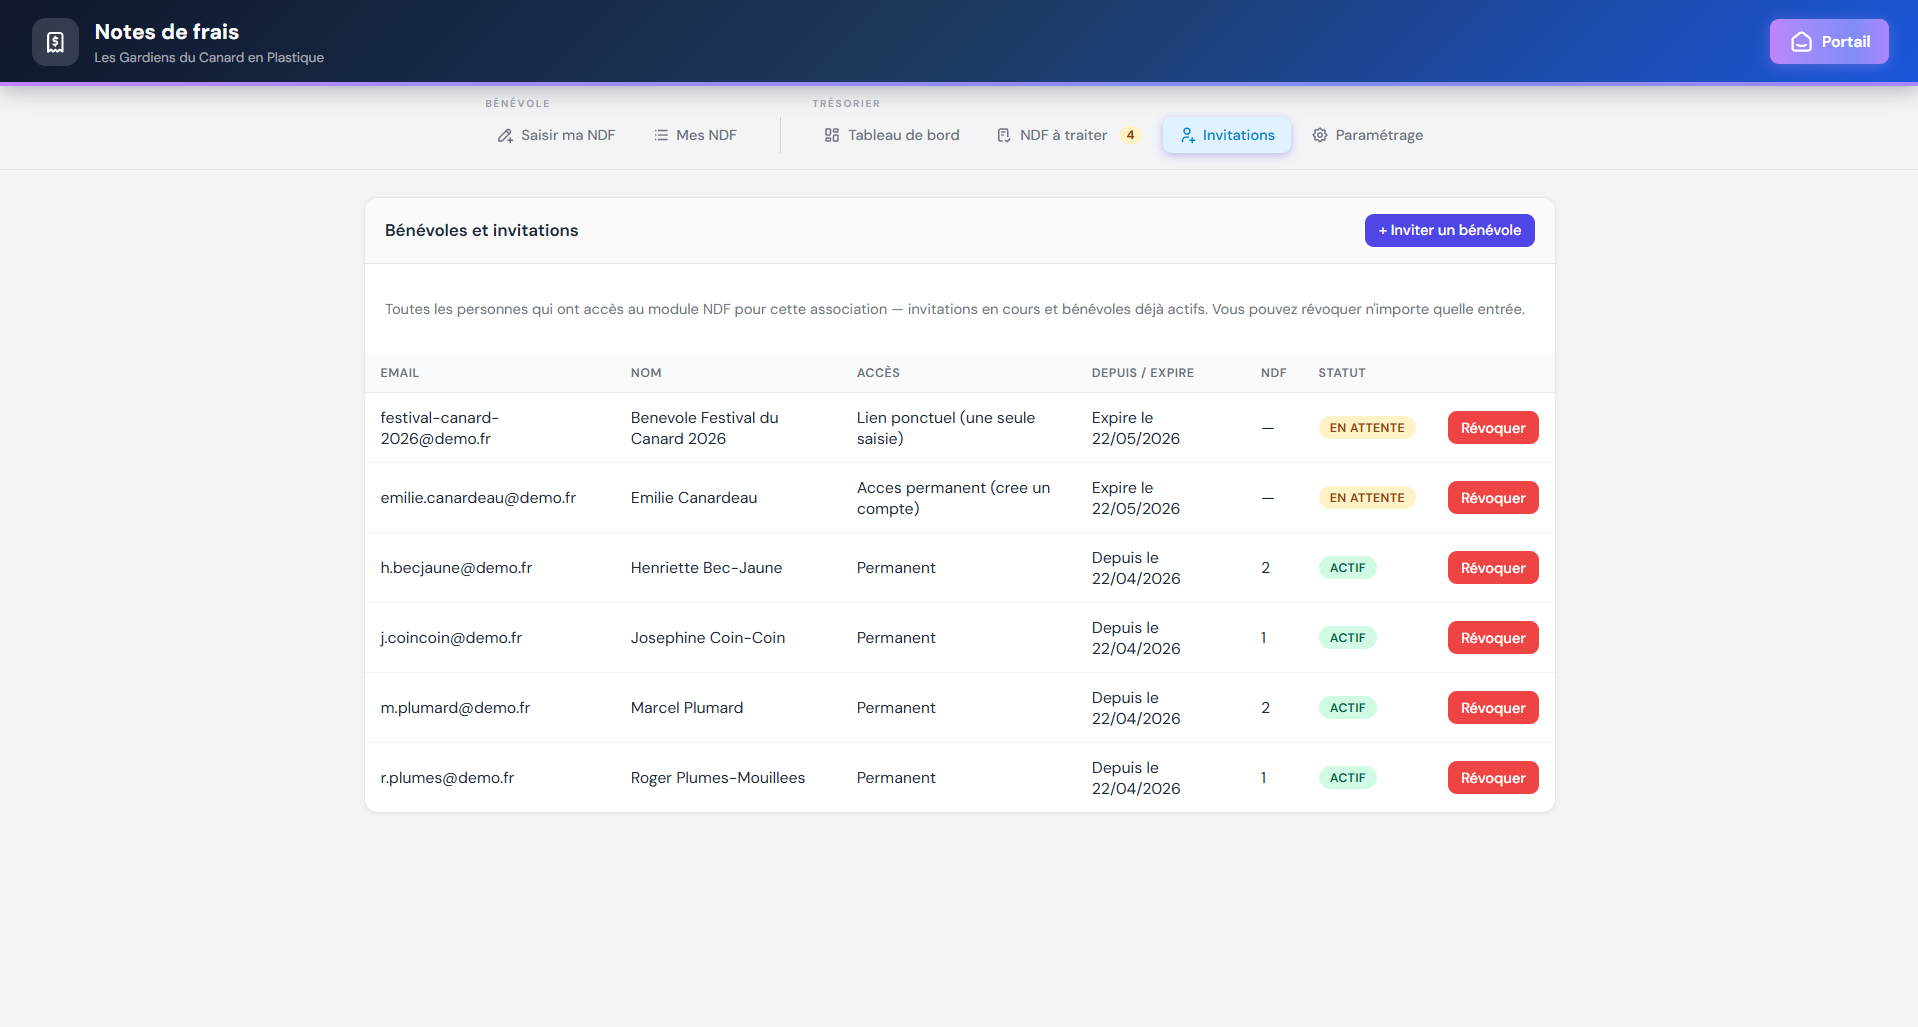The height and width of the screenshot is (1027, 1918).
Task: Click the house icon in Portail button
Action: pos(1801,42)
